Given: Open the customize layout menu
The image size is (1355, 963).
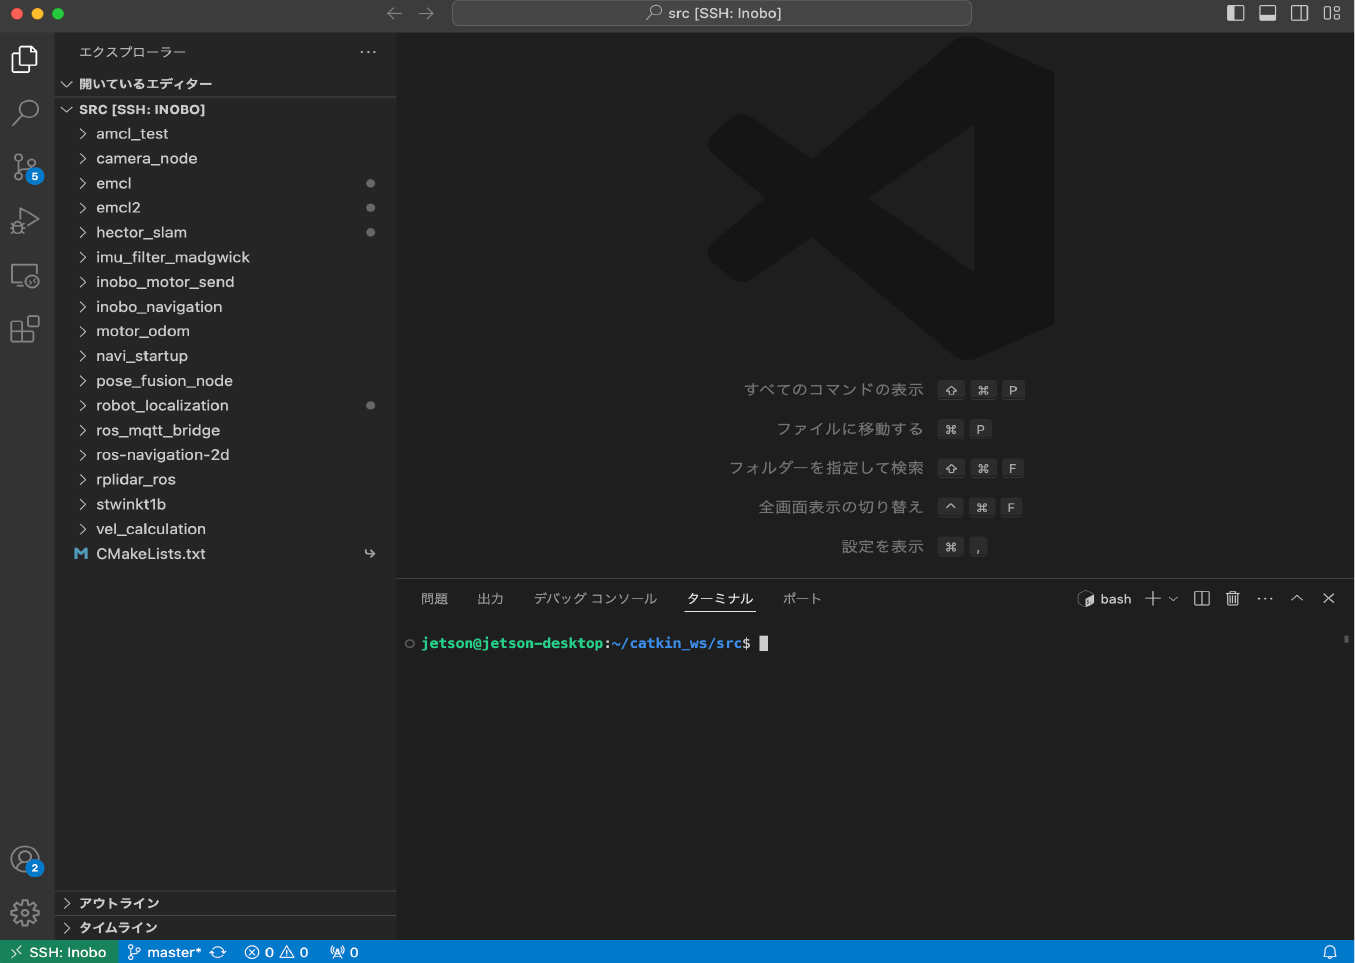Looking at the screenshot, I should point(1332,13).
